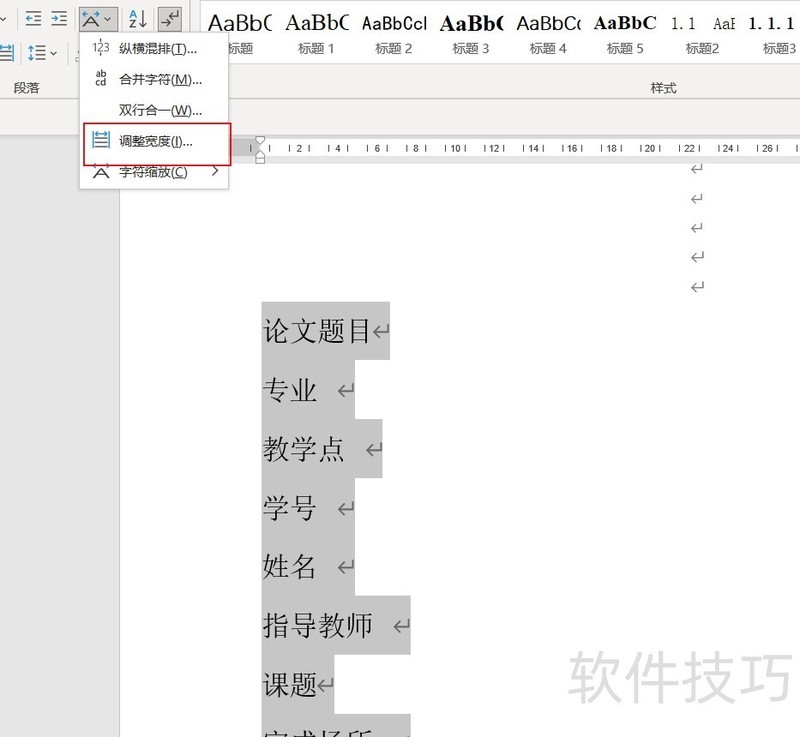Click the increase indent icon
This screenshot has width=800, height=737.
tap(59, 19)
